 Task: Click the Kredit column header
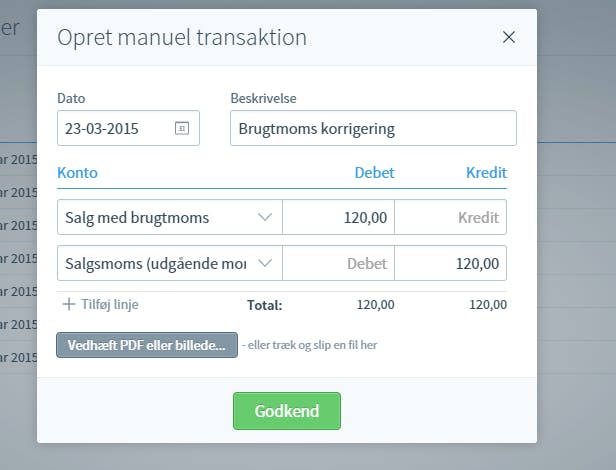pyautogui.click(x=486, y=173)
